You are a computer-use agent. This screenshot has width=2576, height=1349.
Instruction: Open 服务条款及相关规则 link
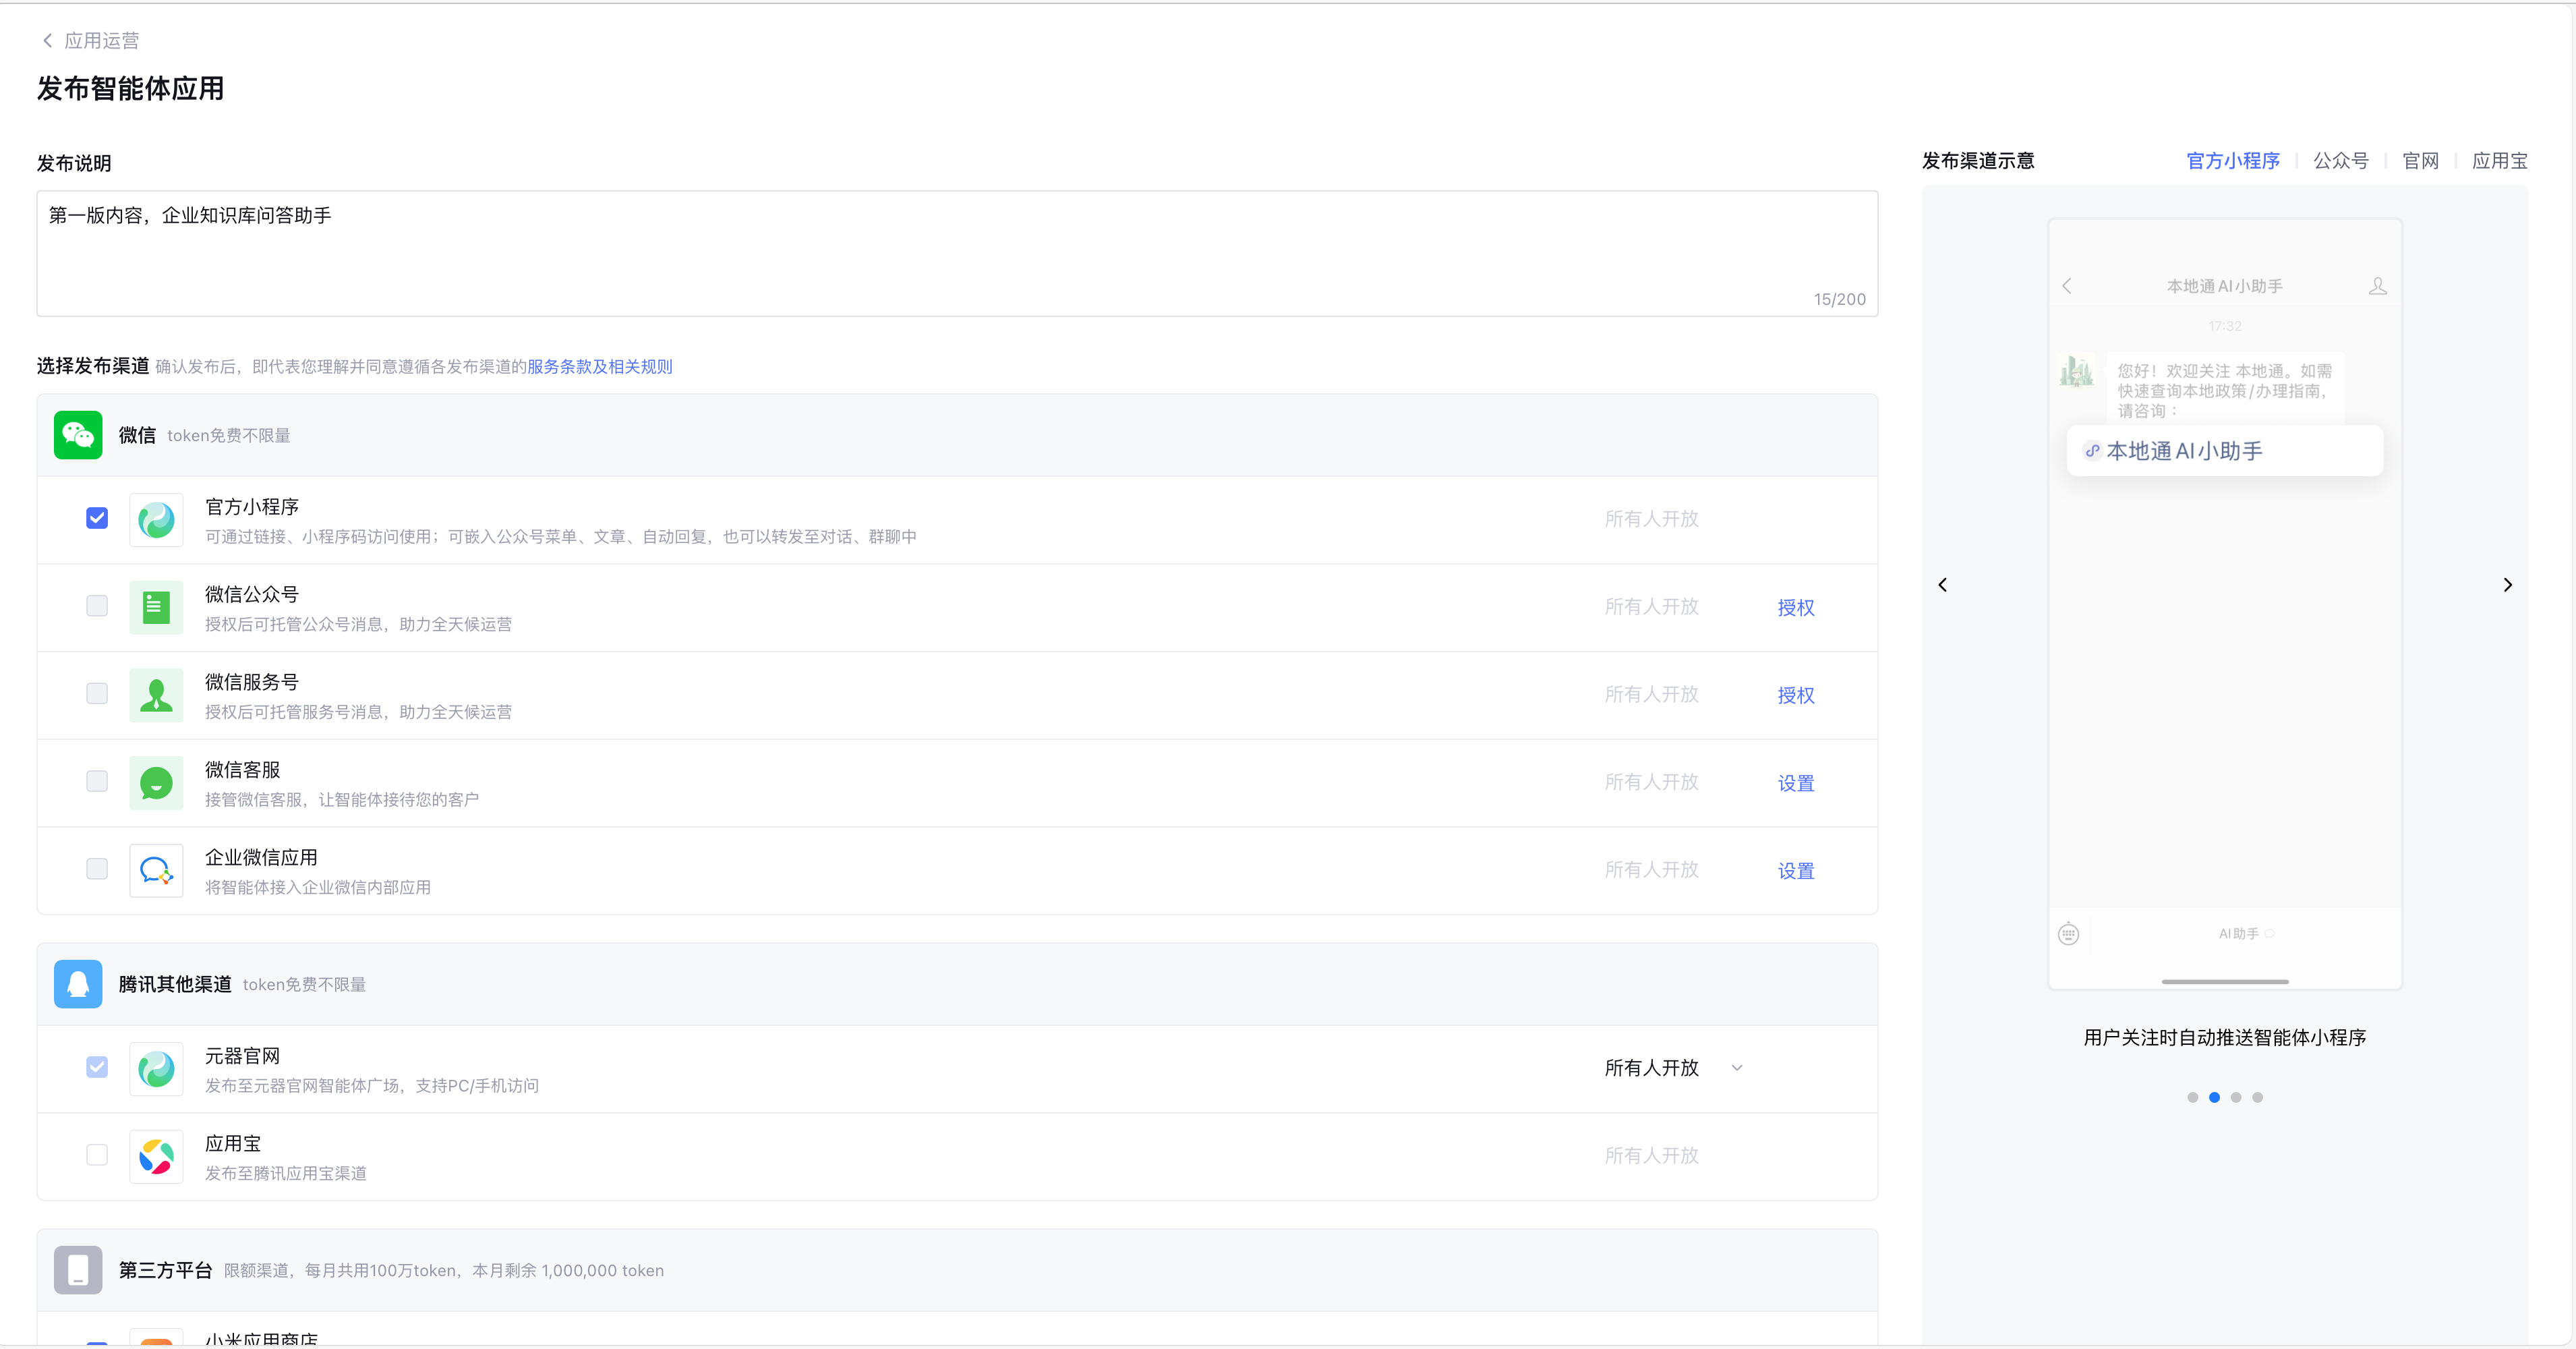599,367
